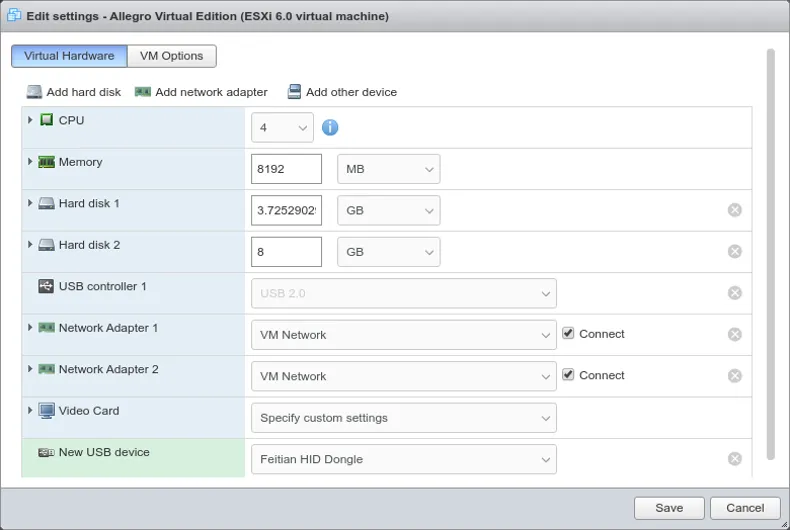The height and width of the screenshot is (530, 790).
Task: Toggle Connect checkbox for Network Adapter 2
Action: (x=568, y=375)
